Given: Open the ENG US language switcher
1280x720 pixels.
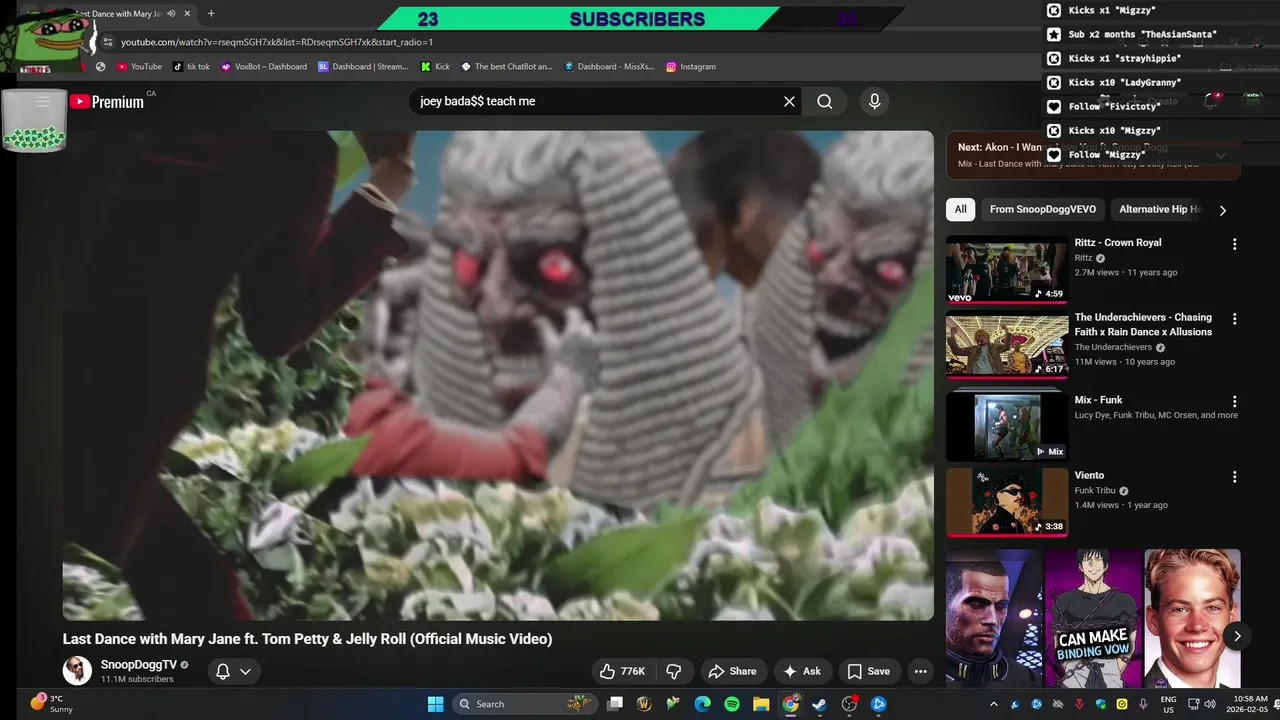Looking at the screenshot, I should point(1168,704).
